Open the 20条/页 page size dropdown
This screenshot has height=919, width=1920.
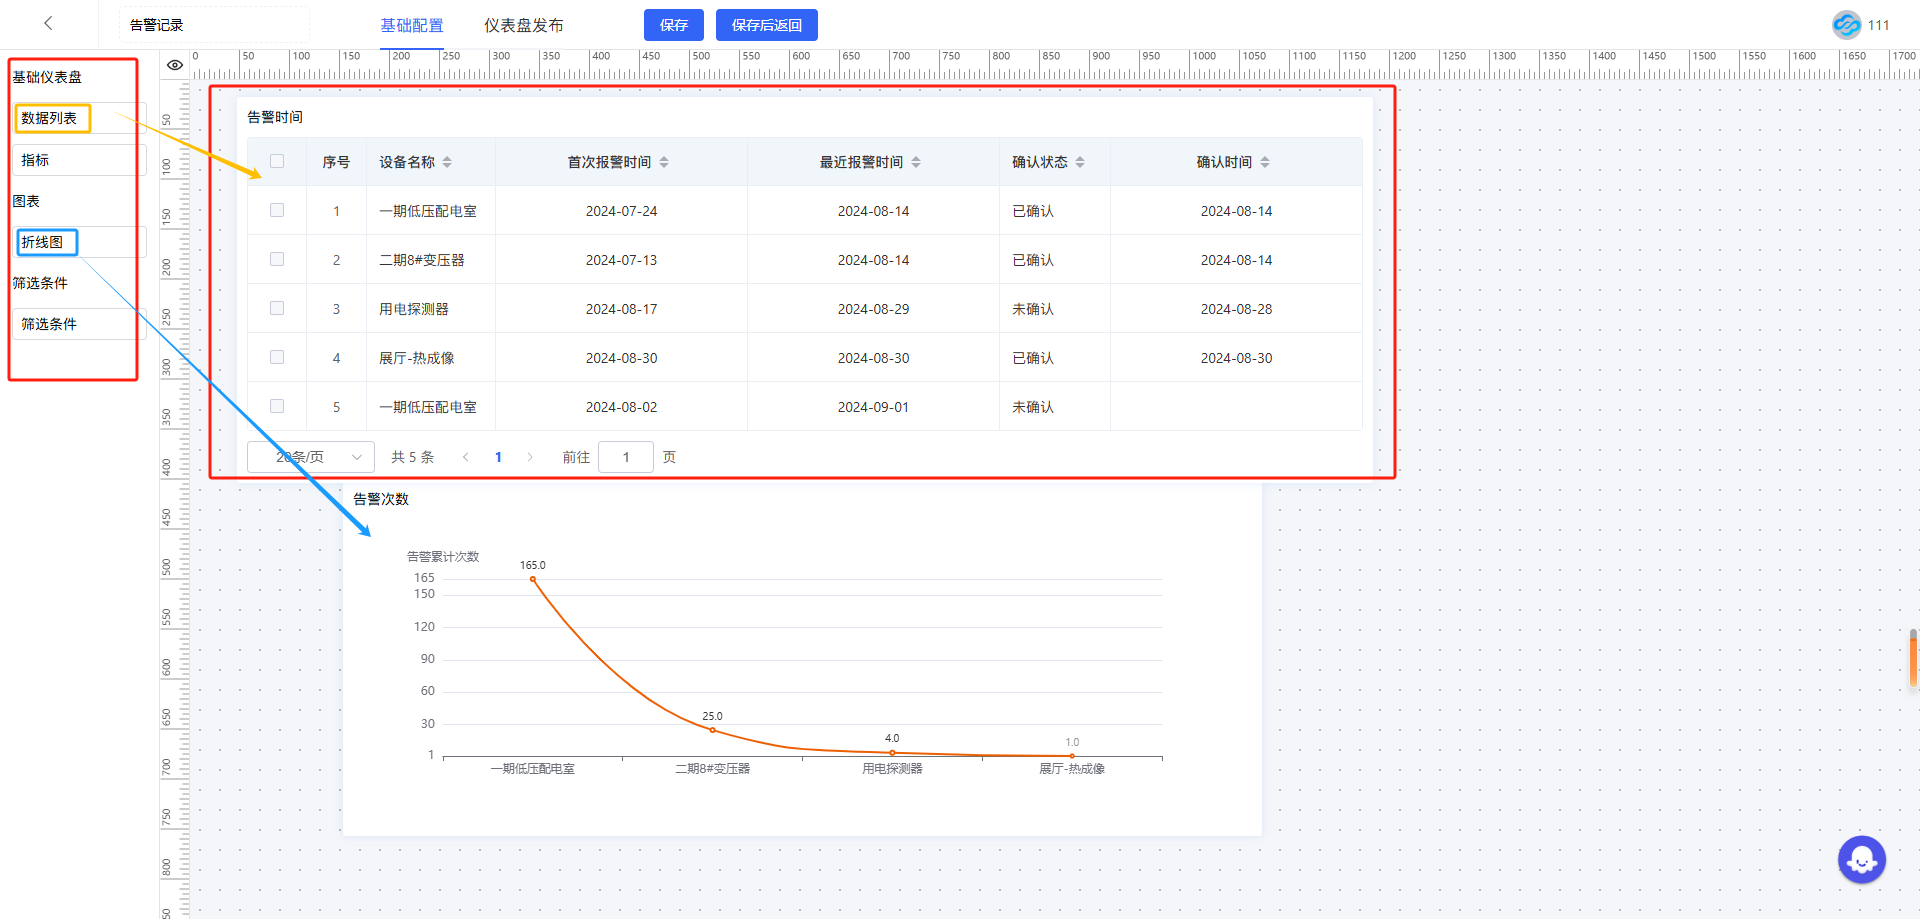click(311, 457)
